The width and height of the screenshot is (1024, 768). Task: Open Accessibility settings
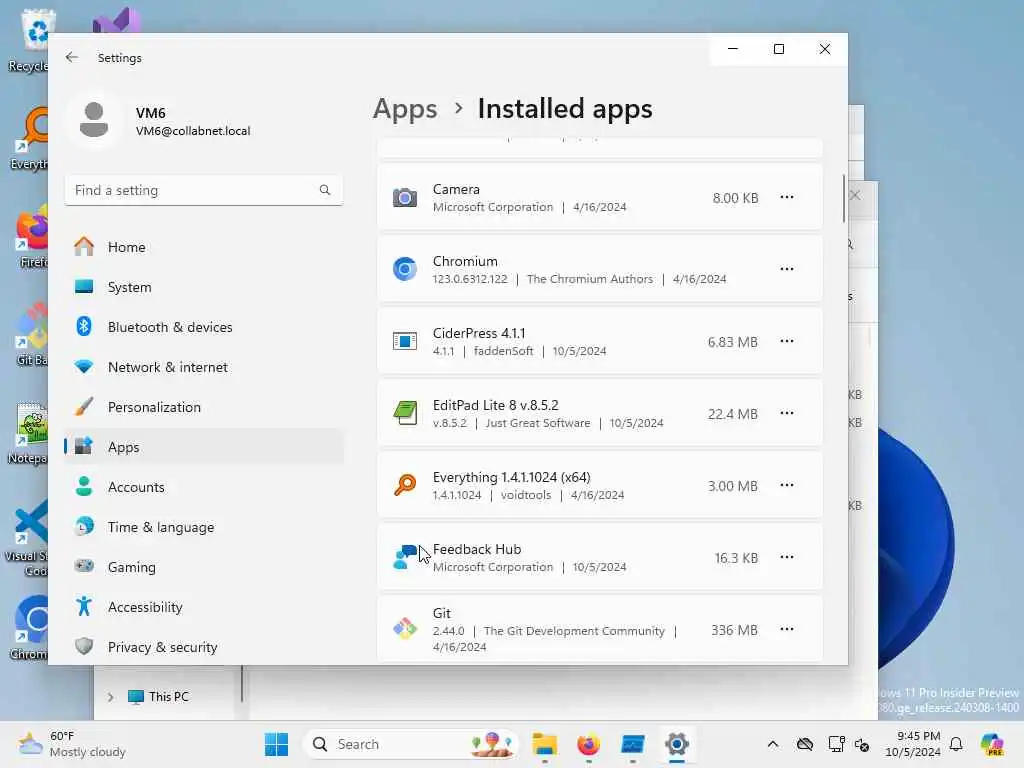point(204,607)
